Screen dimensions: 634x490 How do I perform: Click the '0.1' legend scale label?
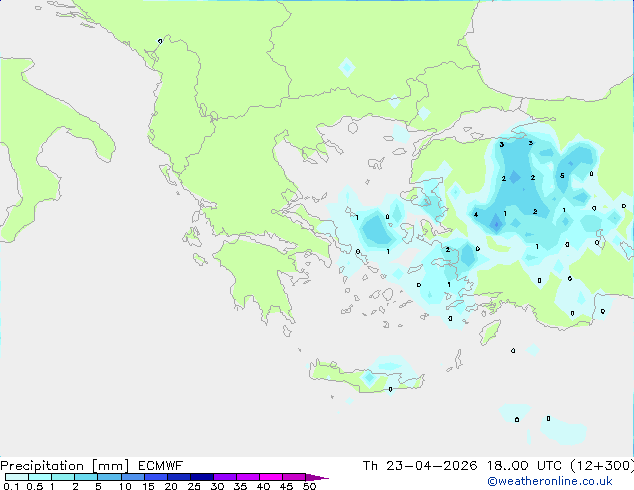coord(11,486)
